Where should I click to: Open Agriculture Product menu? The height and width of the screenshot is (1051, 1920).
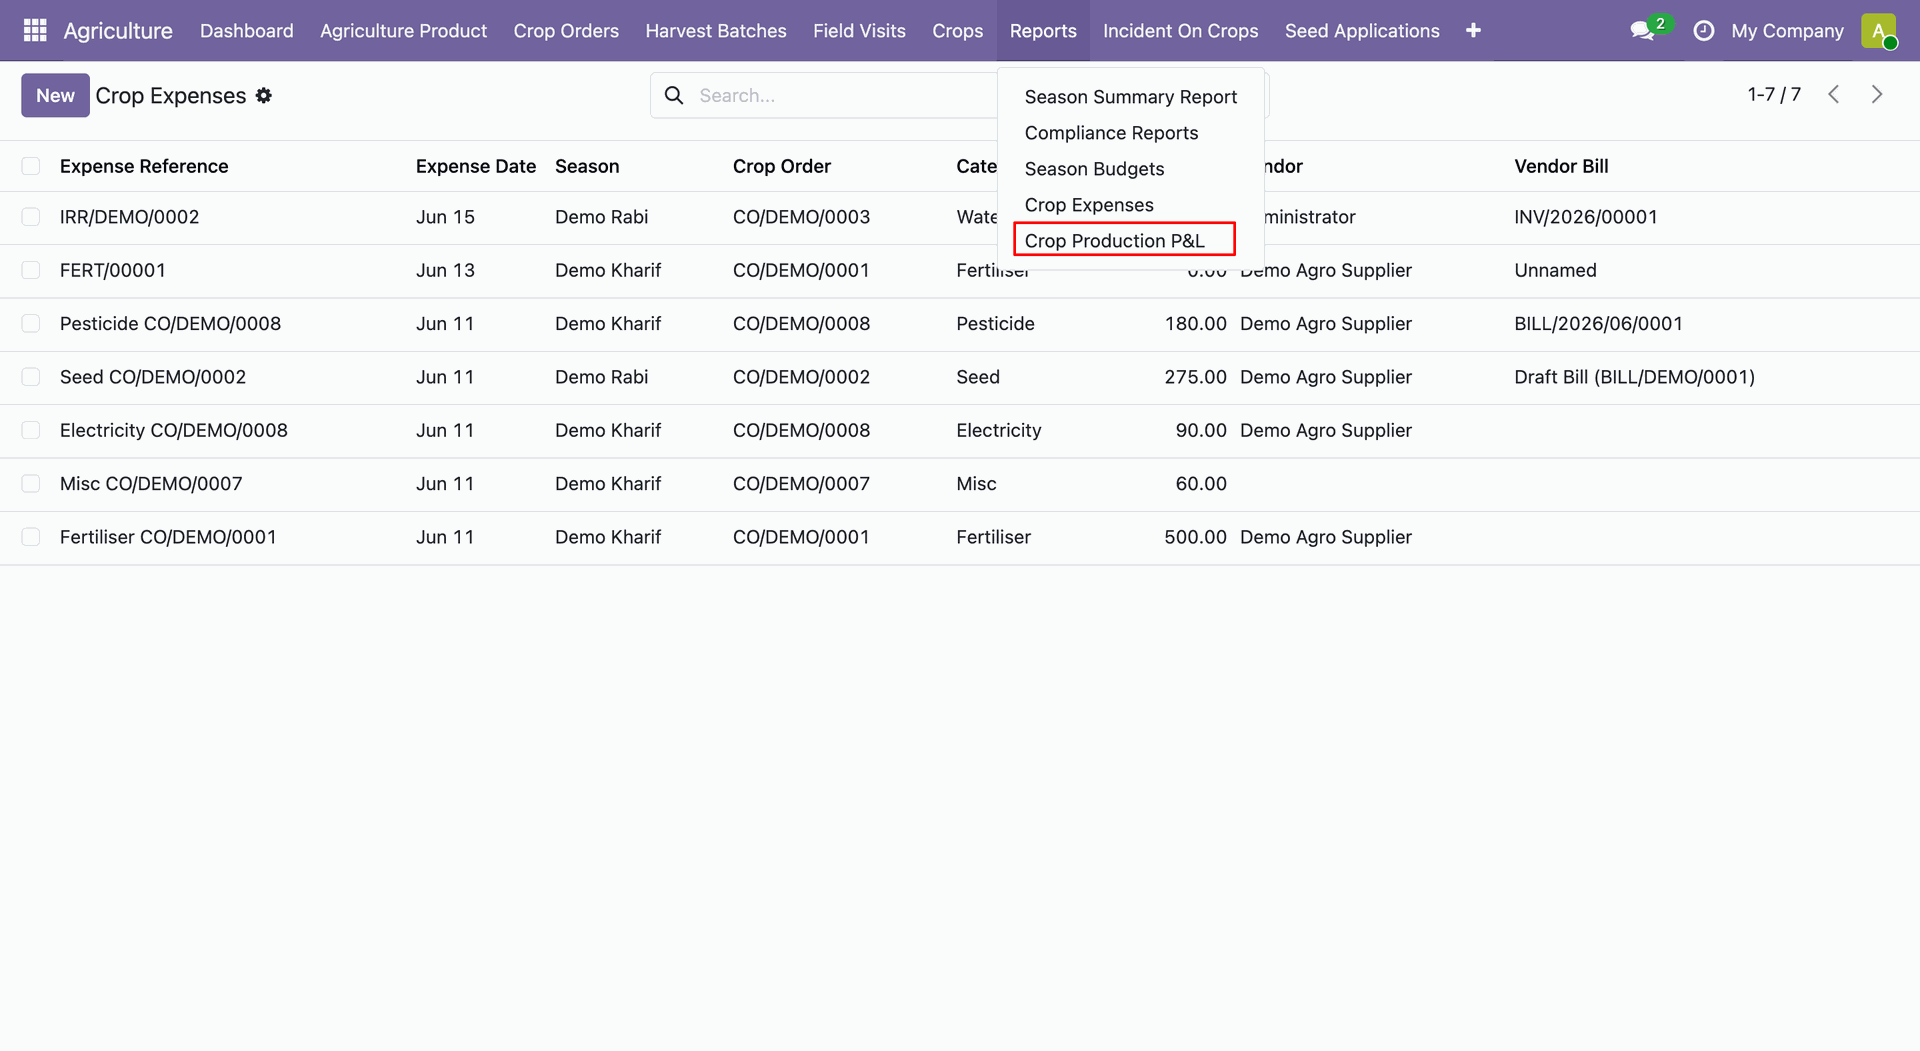coord(404,31)
